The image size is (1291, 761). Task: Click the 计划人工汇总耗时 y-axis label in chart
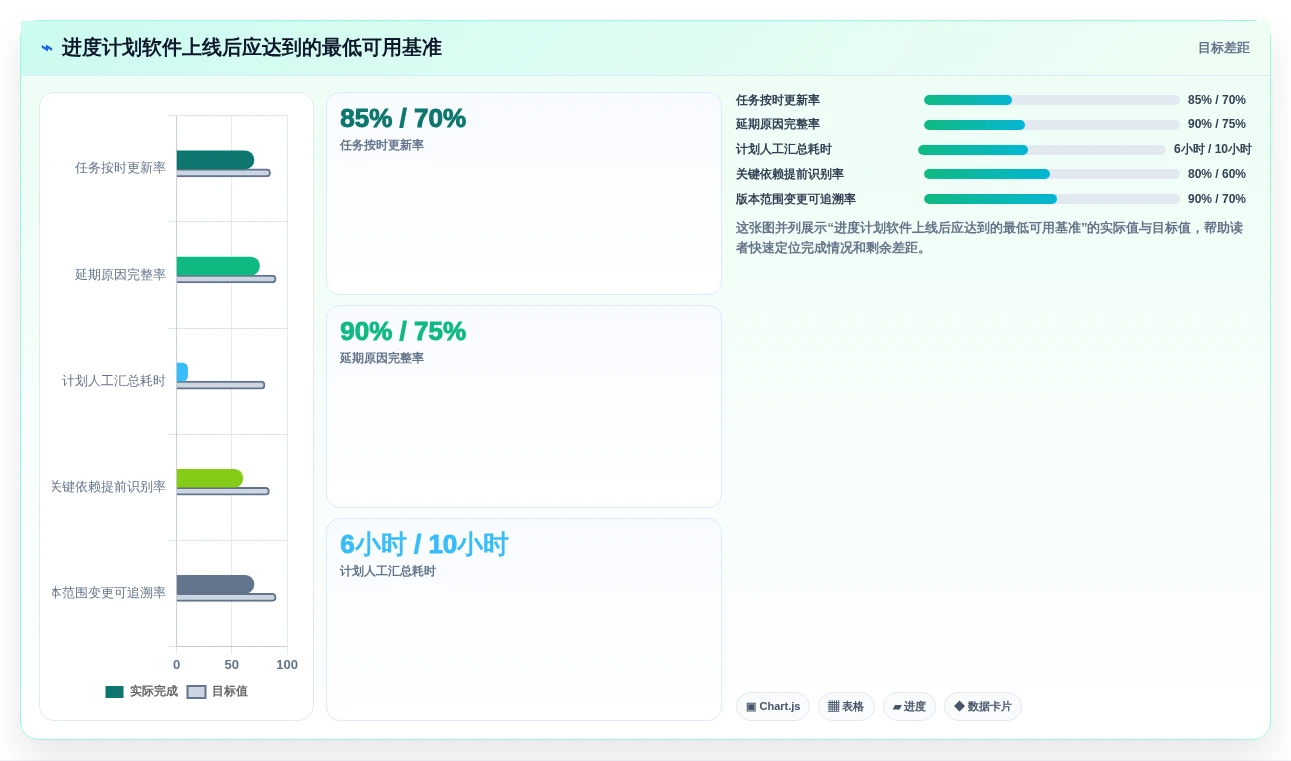click(114, 381)
